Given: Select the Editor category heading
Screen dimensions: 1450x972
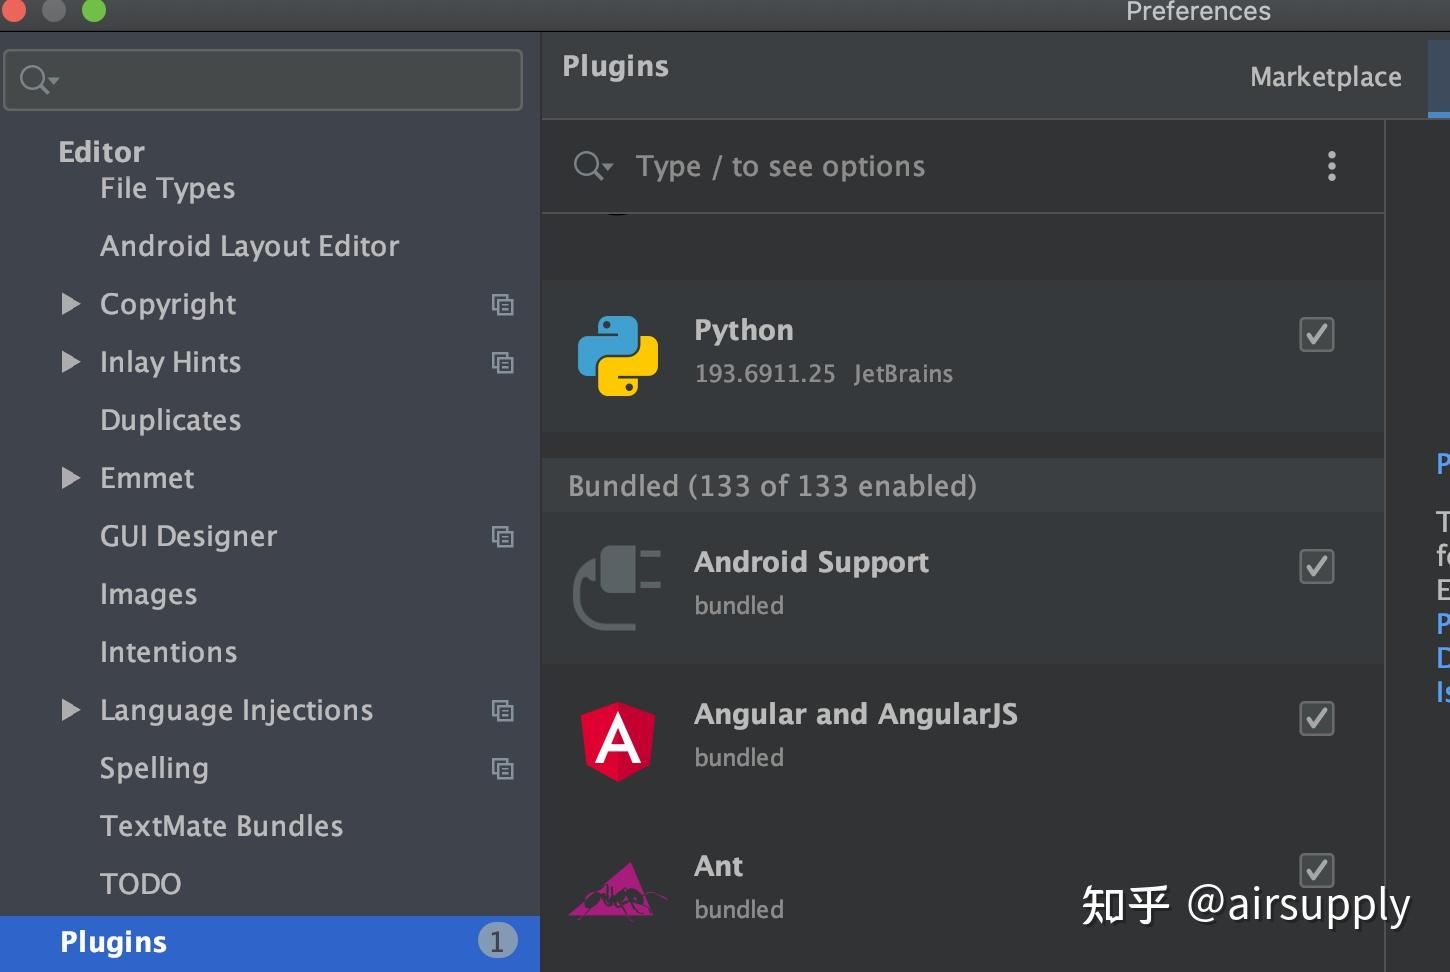Looking at the screenshot, I should click(x=101, y=152).
